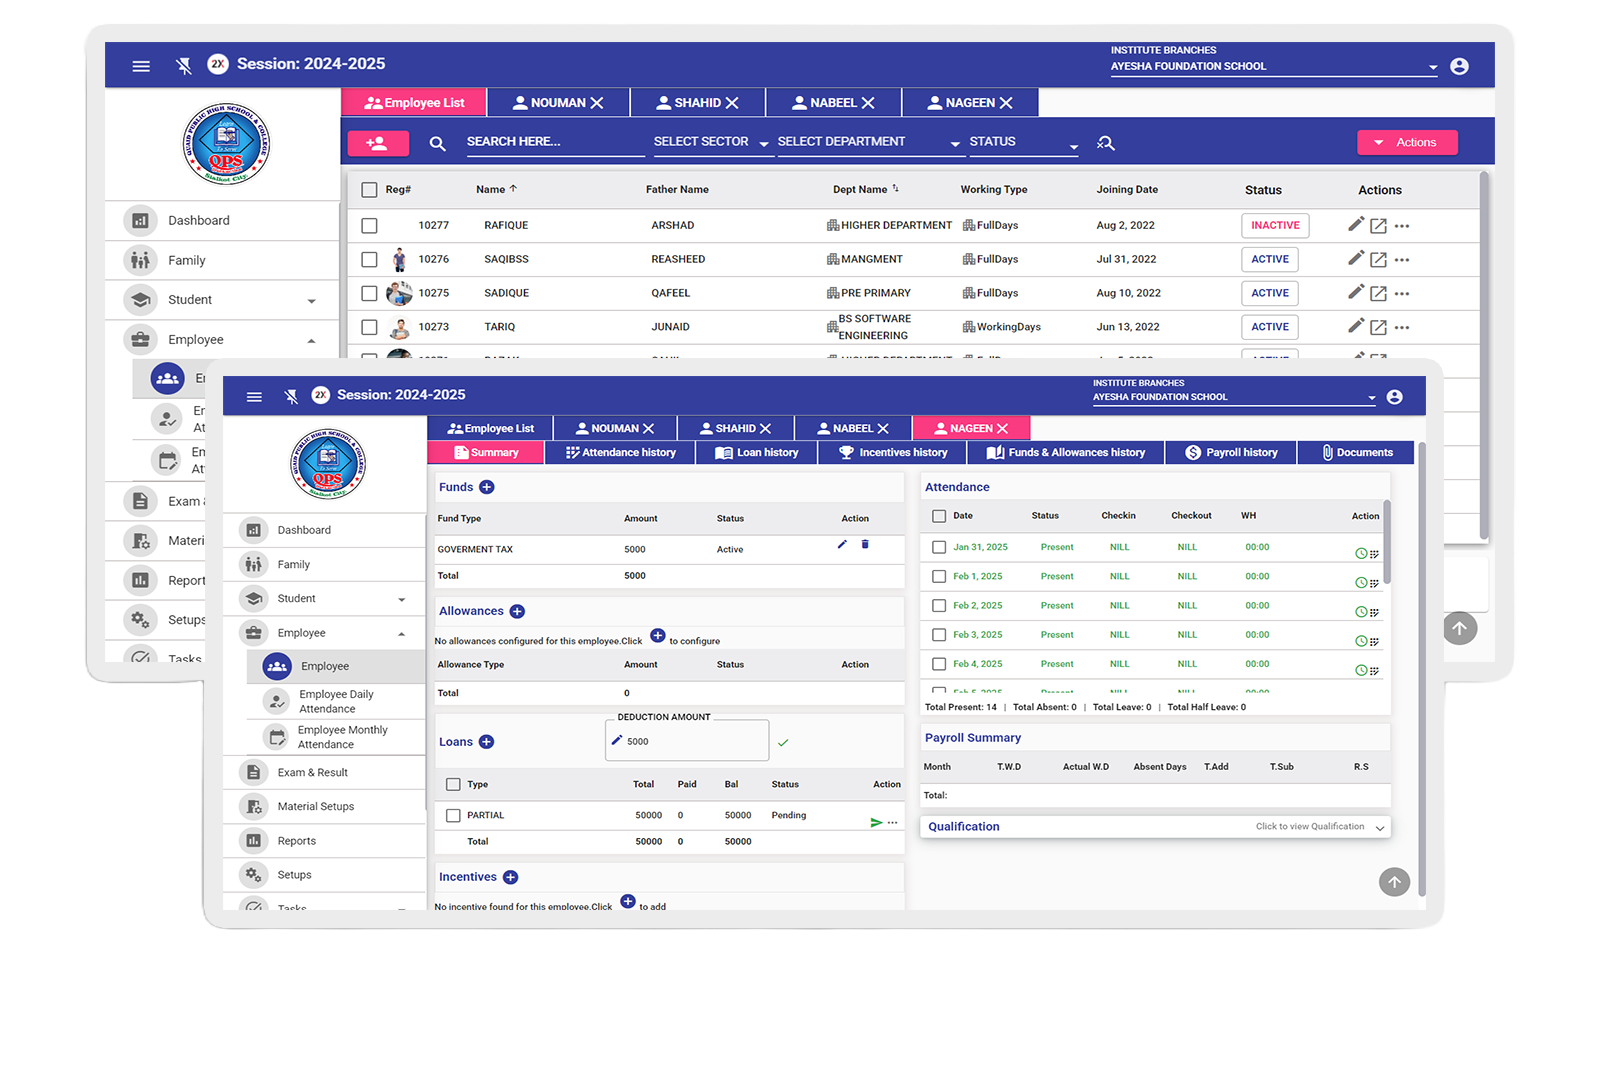Click the plus icon next to Funds

point(487,487)
